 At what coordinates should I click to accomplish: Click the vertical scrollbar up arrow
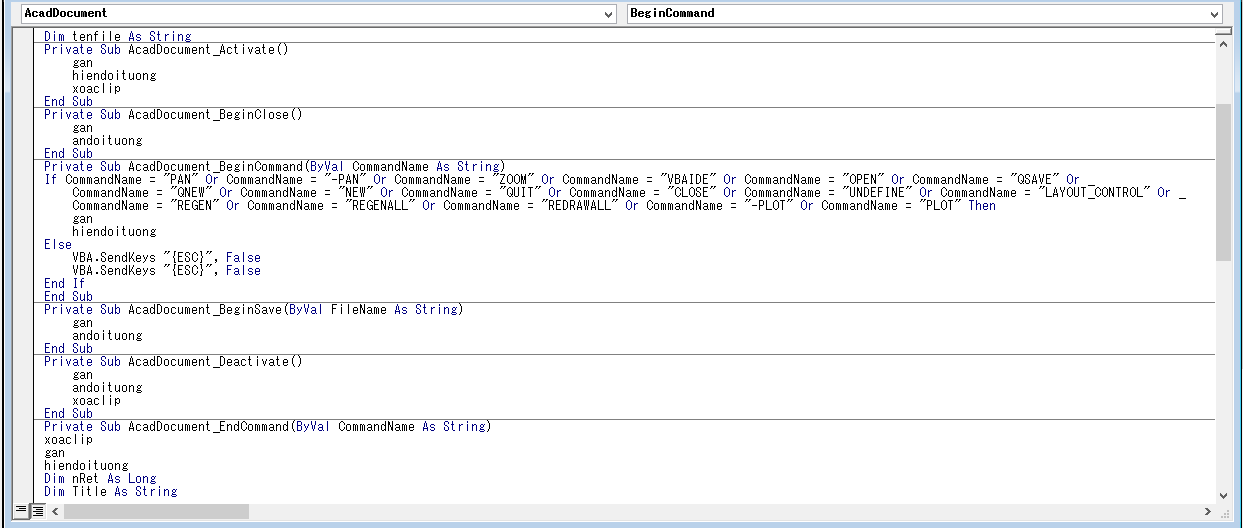(1223, 47)
